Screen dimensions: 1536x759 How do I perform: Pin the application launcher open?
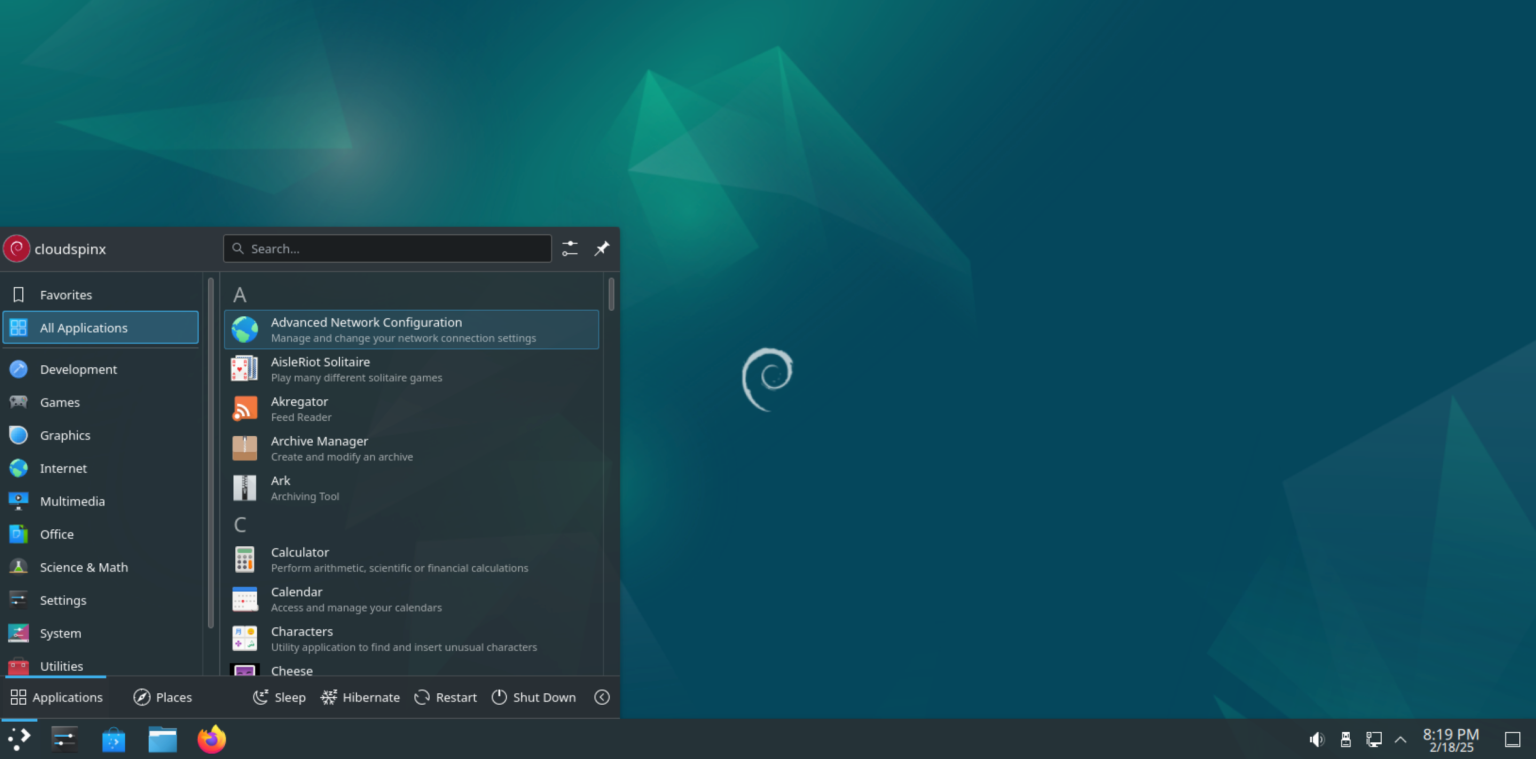(x=602, y=248)
